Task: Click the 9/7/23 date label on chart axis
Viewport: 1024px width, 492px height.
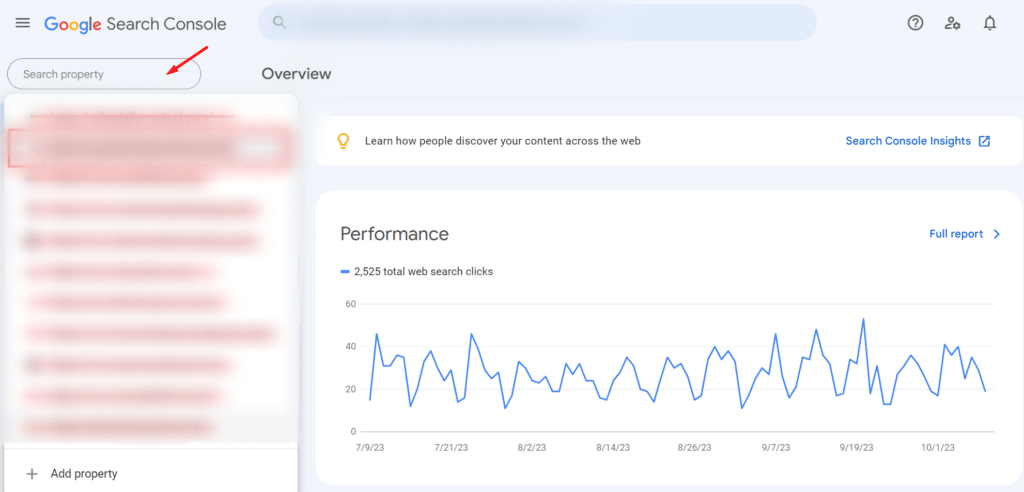Action: [775, 448]
